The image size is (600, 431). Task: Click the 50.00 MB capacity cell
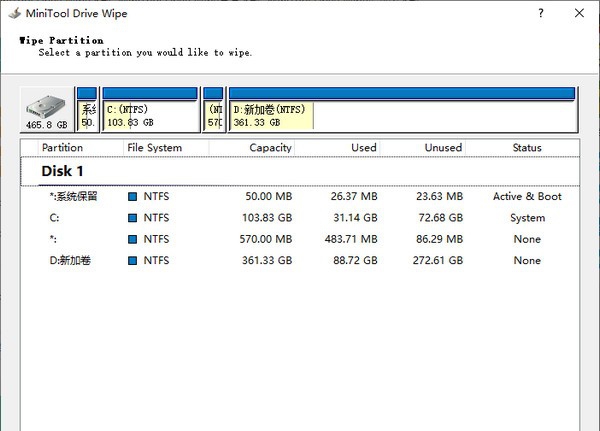tap(269, 197)
